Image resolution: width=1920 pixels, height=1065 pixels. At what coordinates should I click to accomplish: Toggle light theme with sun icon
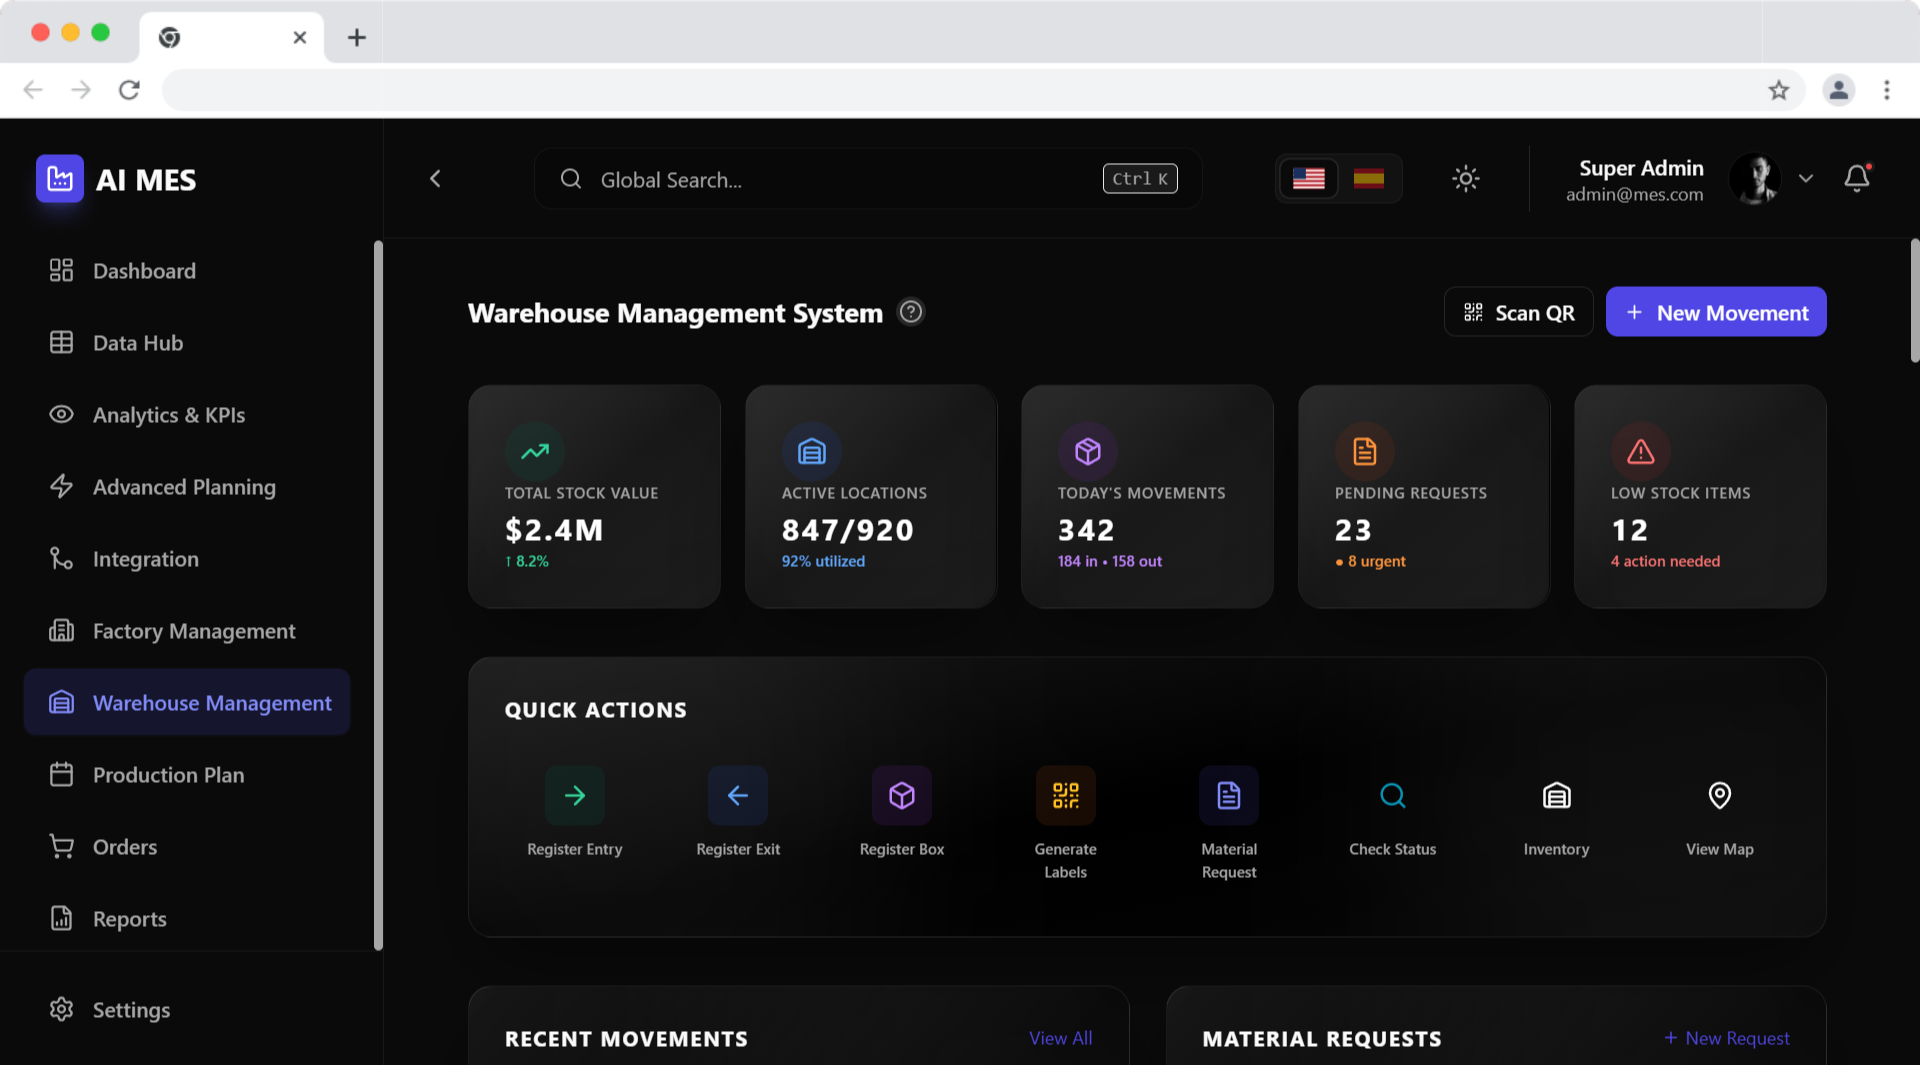coord(1466,179)
